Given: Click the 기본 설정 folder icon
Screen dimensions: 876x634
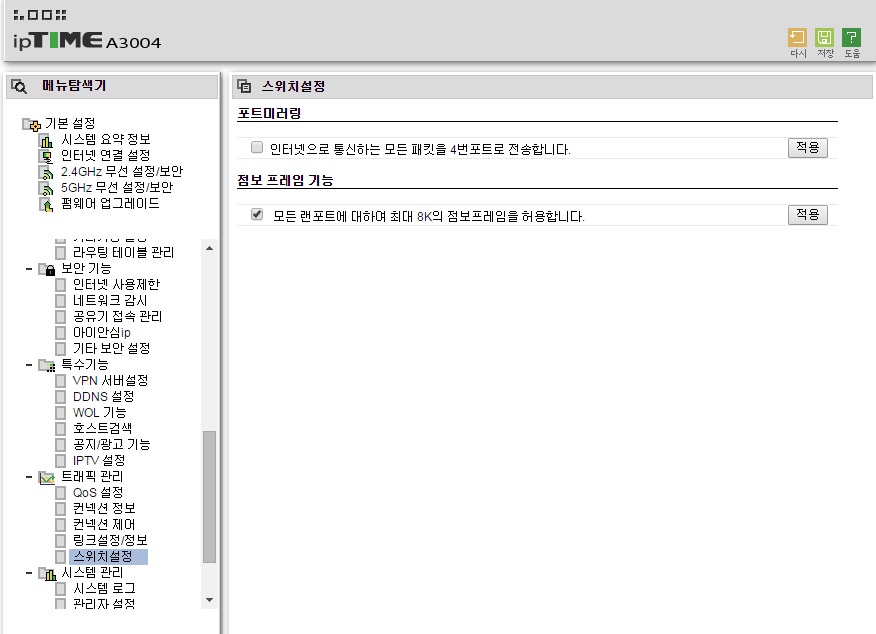Looking at the screenshot, I should pos(31,123).
